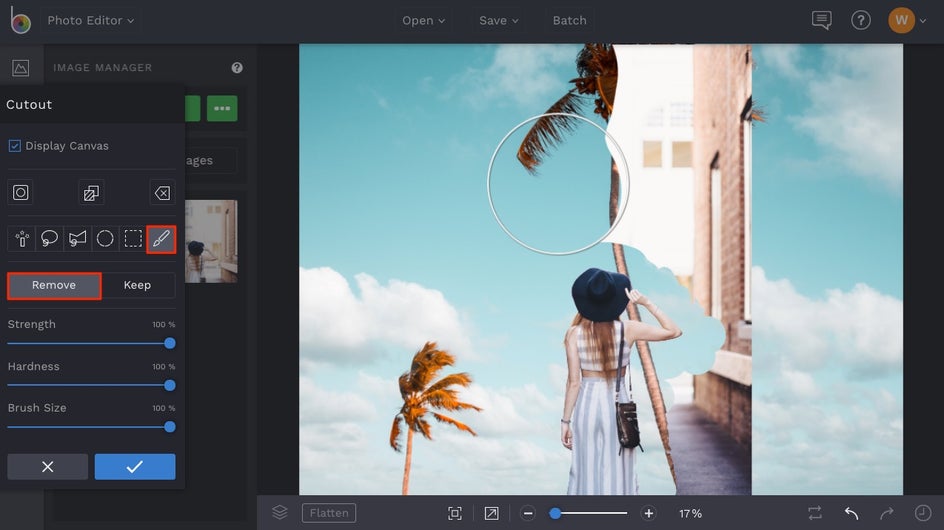Expand the Save menu
This screenshot has height=530, width=944.
(499, 20)
